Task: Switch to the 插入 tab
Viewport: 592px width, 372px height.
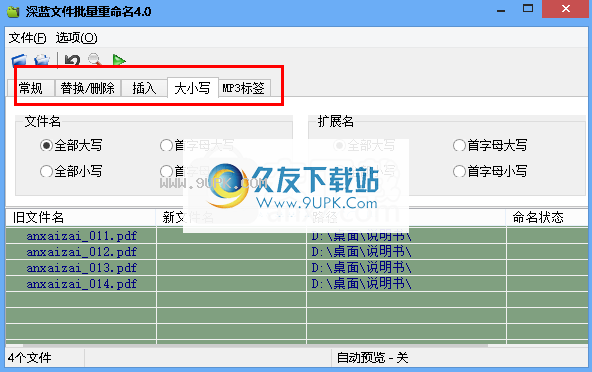Action: 144,88
